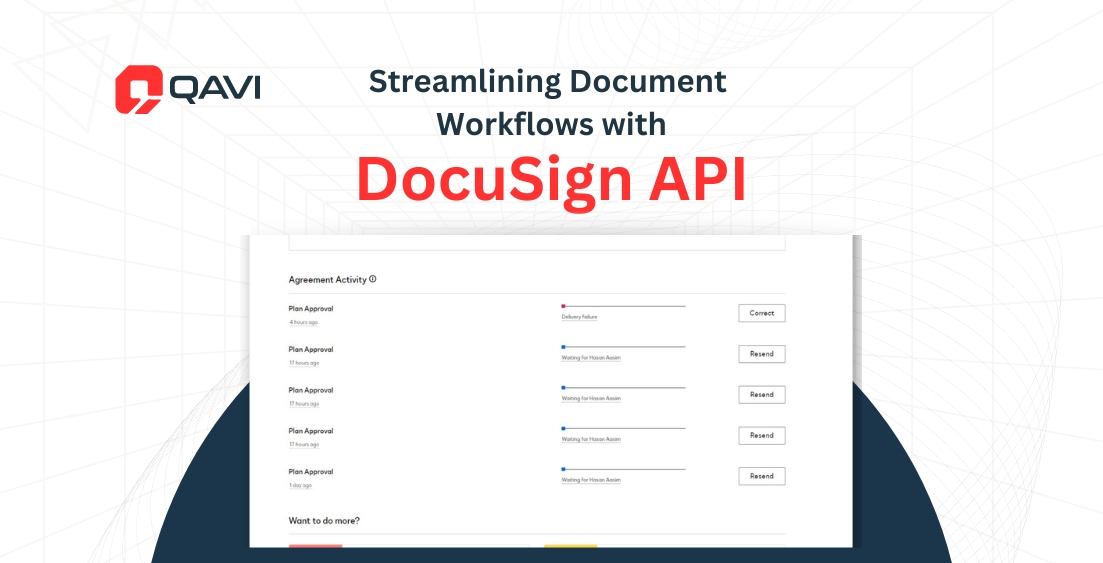Open the Plan Approval sent 4 hours ago

[310, 308]
